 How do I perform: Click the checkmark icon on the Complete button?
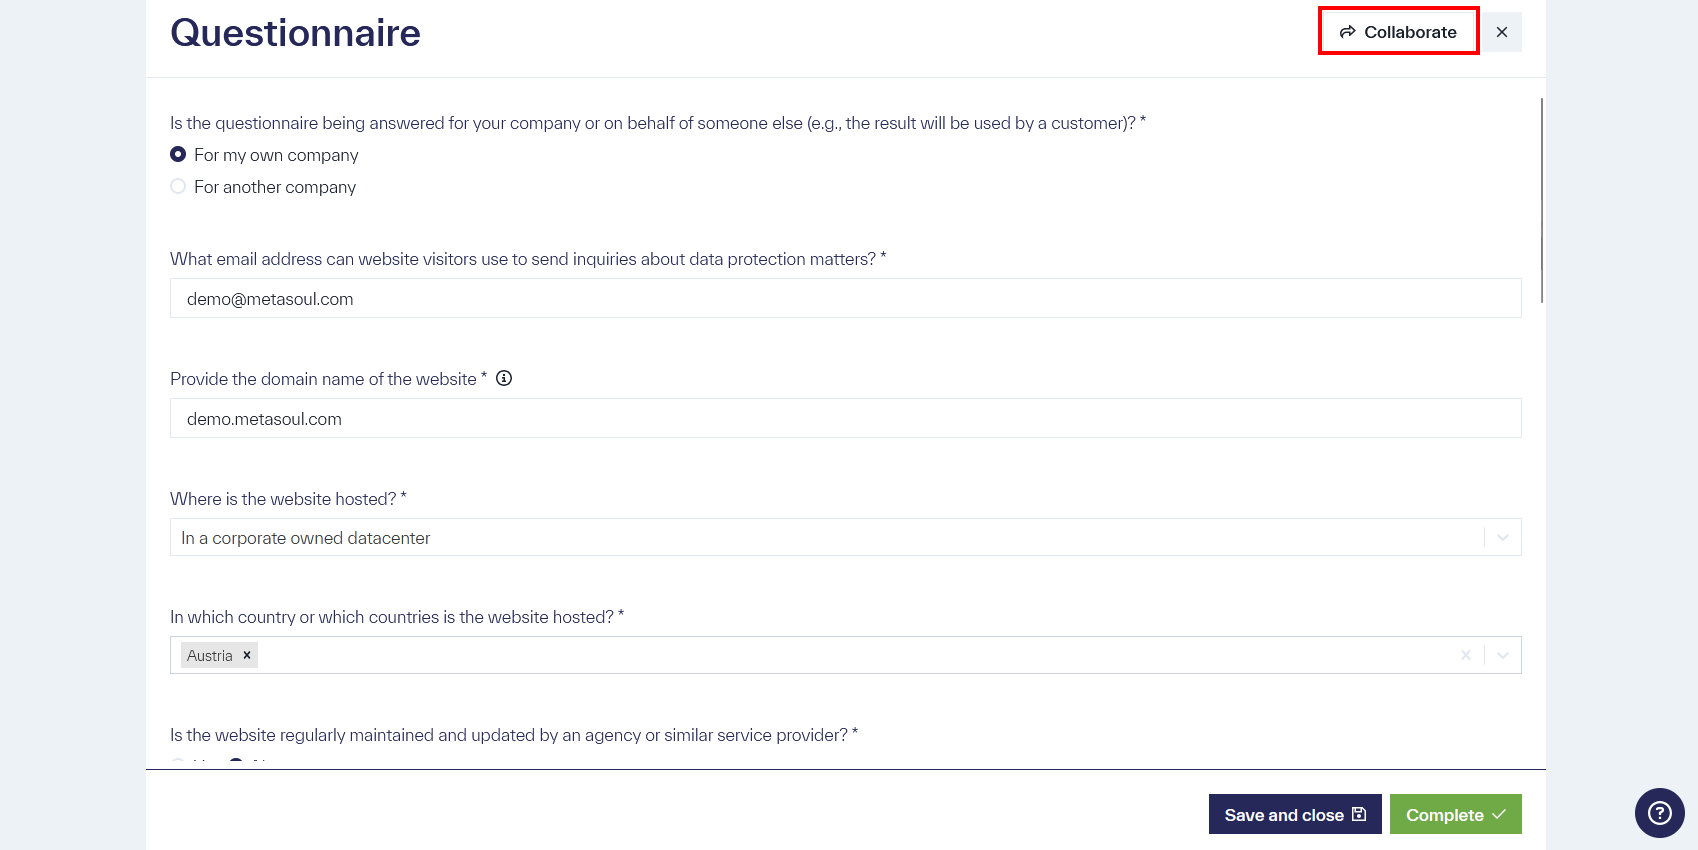pyautogui.click(x=1498, y=814)
